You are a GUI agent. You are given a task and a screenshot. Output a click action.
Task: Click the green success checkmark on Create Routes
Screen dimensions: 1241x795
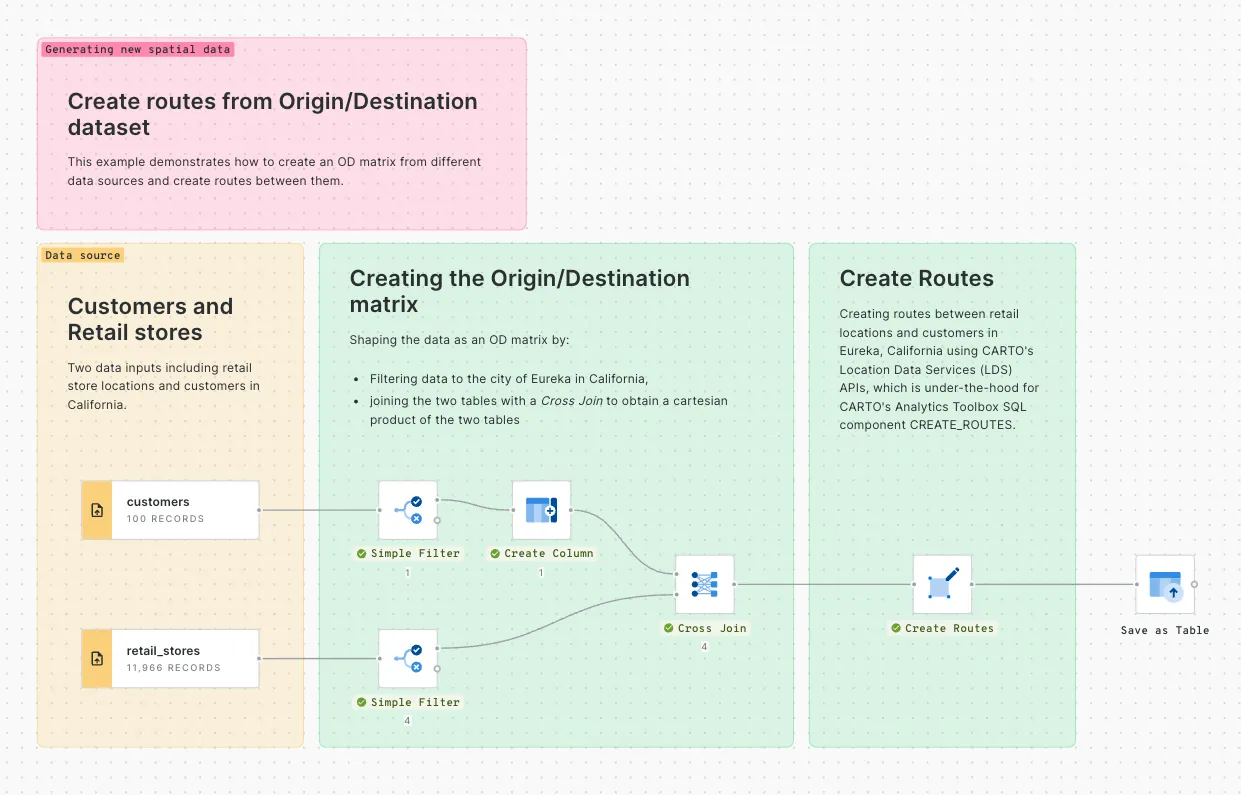[895, 628]
